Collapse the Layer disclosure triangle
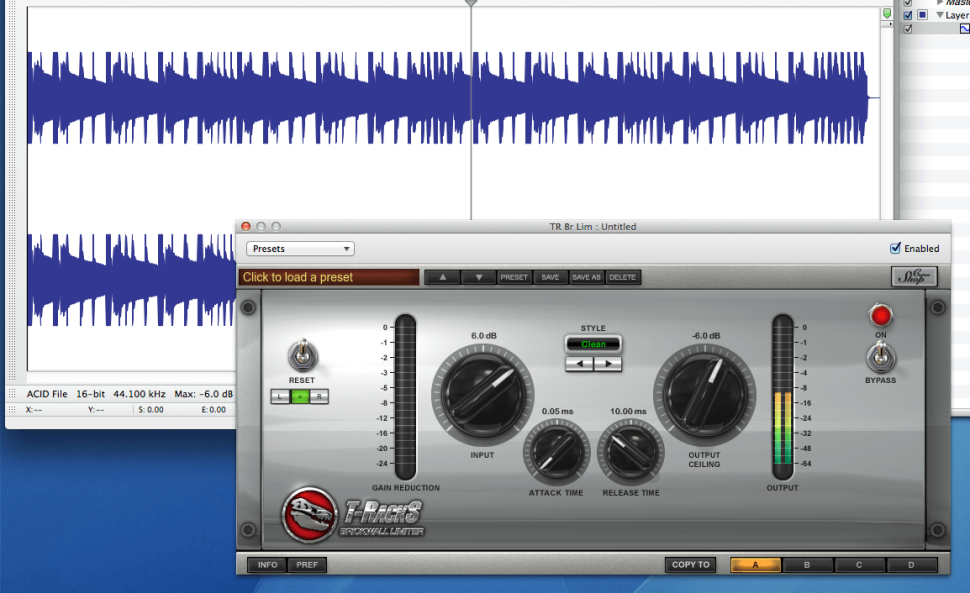Screen dimensions: 970x593 pyautogui.click(x=940, y=15)
